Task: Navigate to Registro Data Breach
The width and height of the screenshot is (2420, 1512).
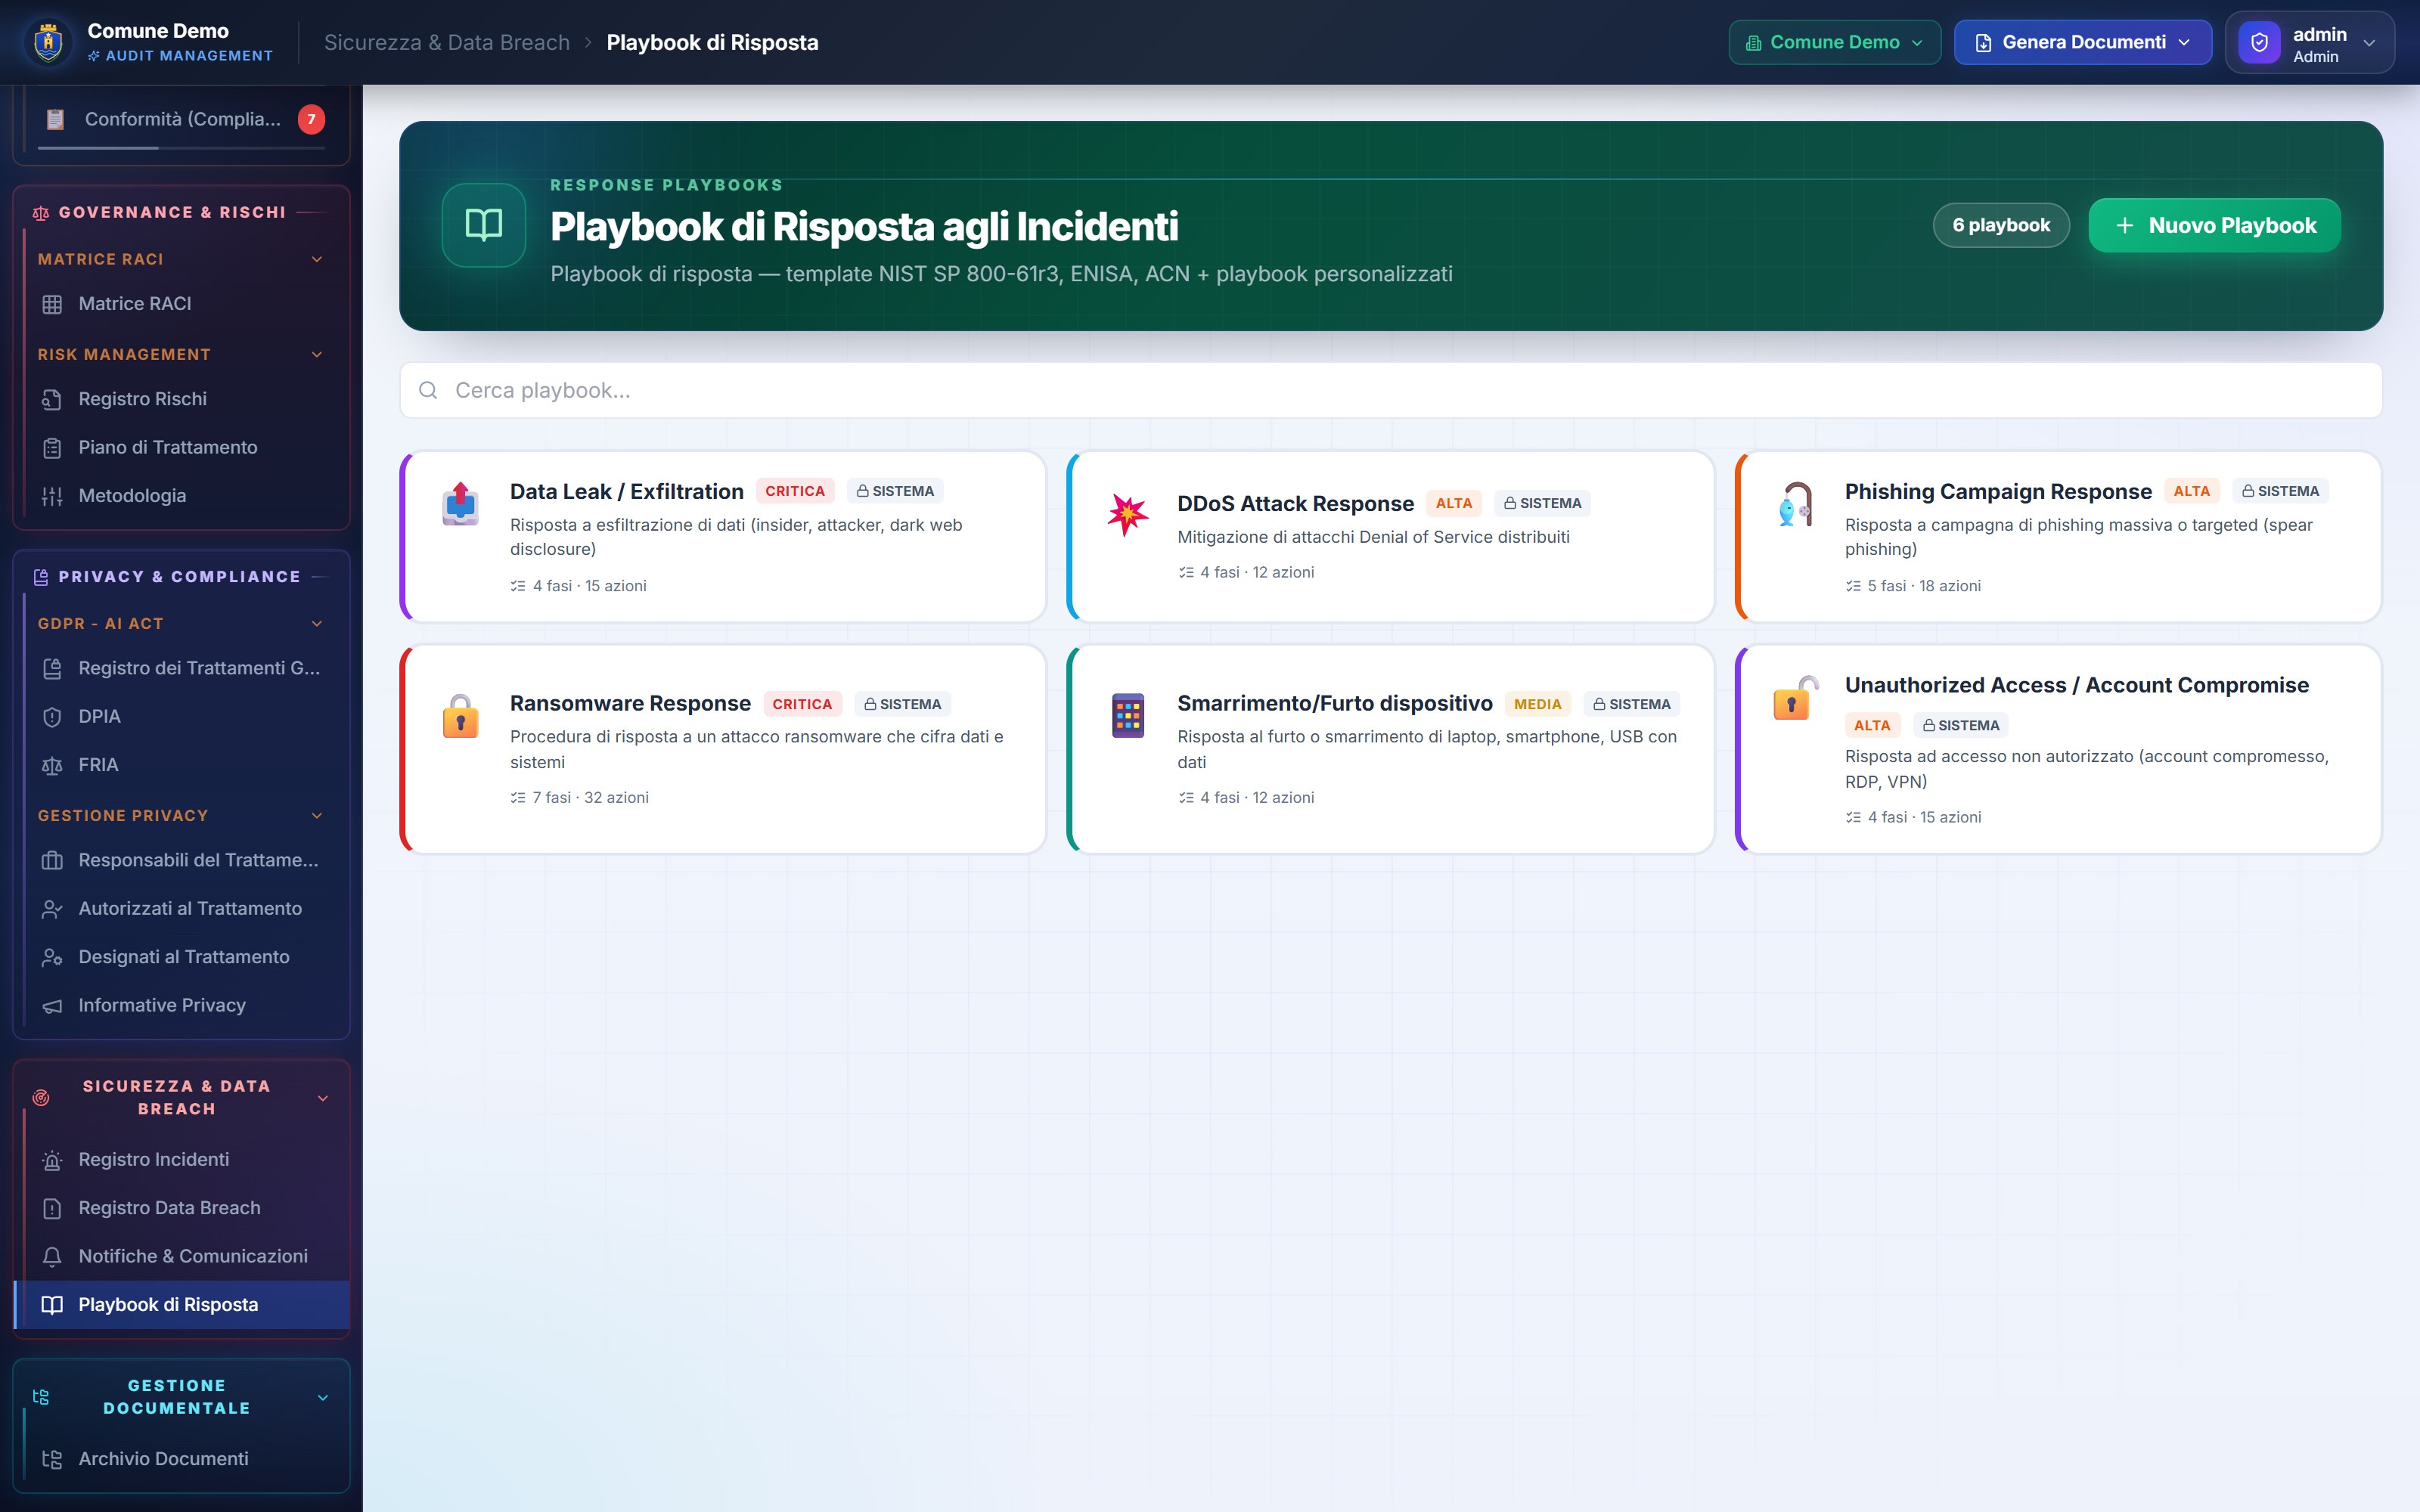Action: tap(182, 1208)
